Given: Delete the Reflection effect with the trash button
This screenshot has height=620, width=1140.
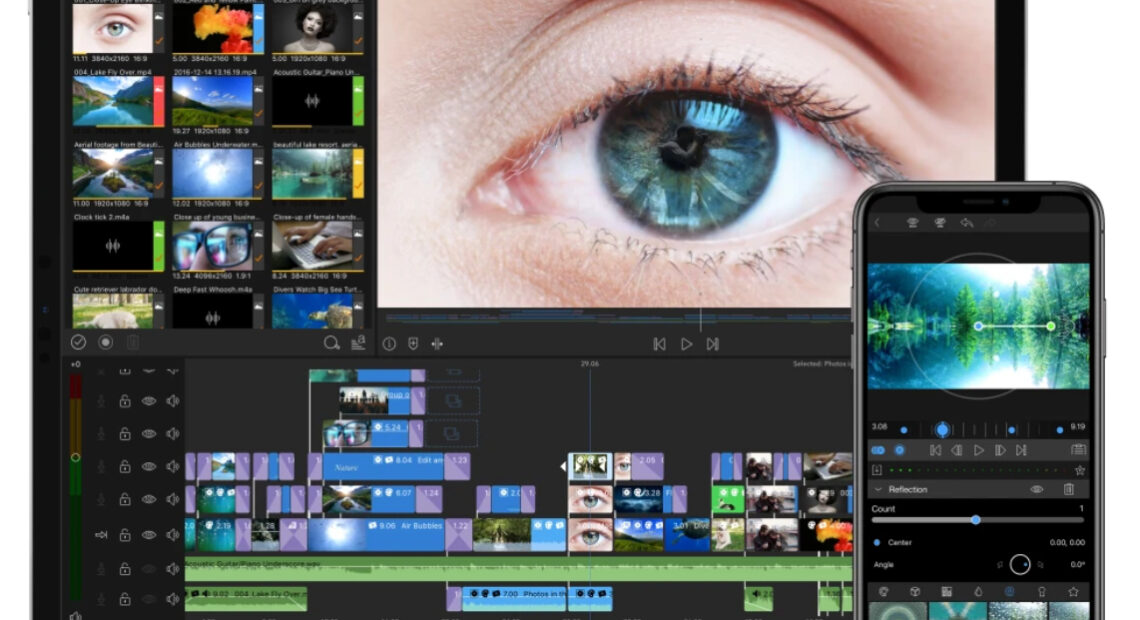Looking at the screenshot, I should 1069,489.
